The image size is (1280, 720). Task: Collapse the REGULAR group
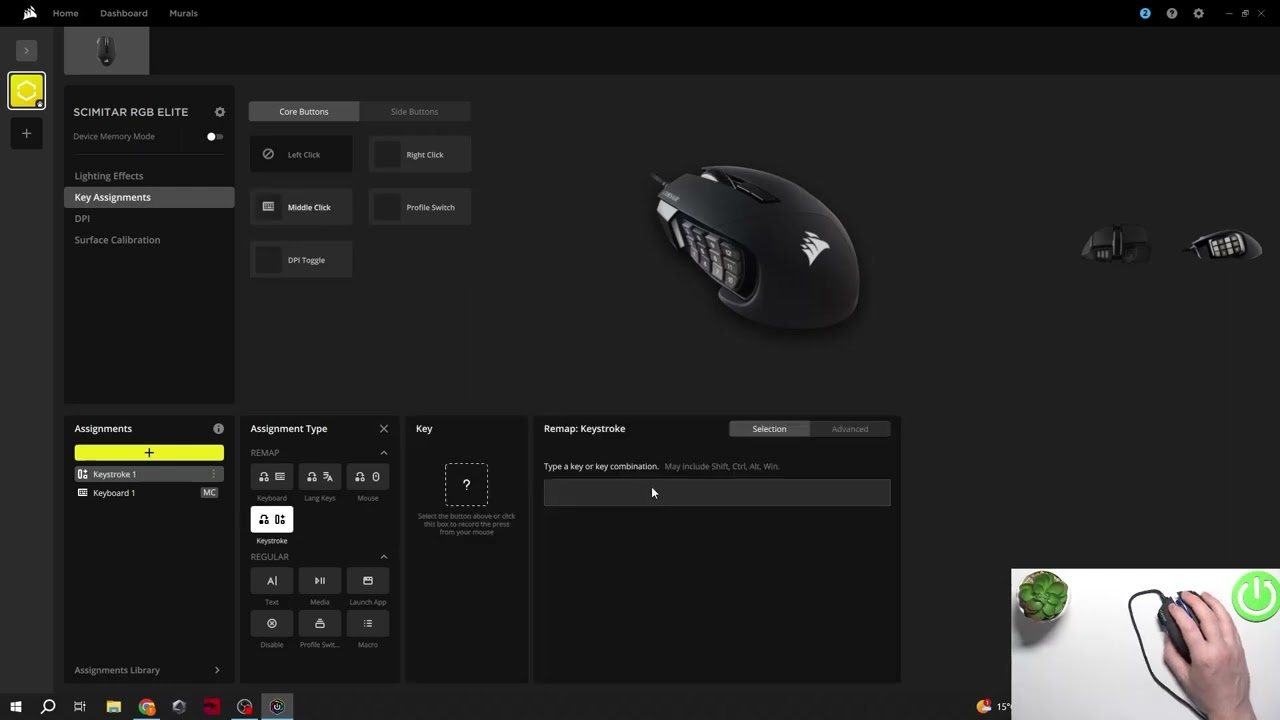point(383,557)
